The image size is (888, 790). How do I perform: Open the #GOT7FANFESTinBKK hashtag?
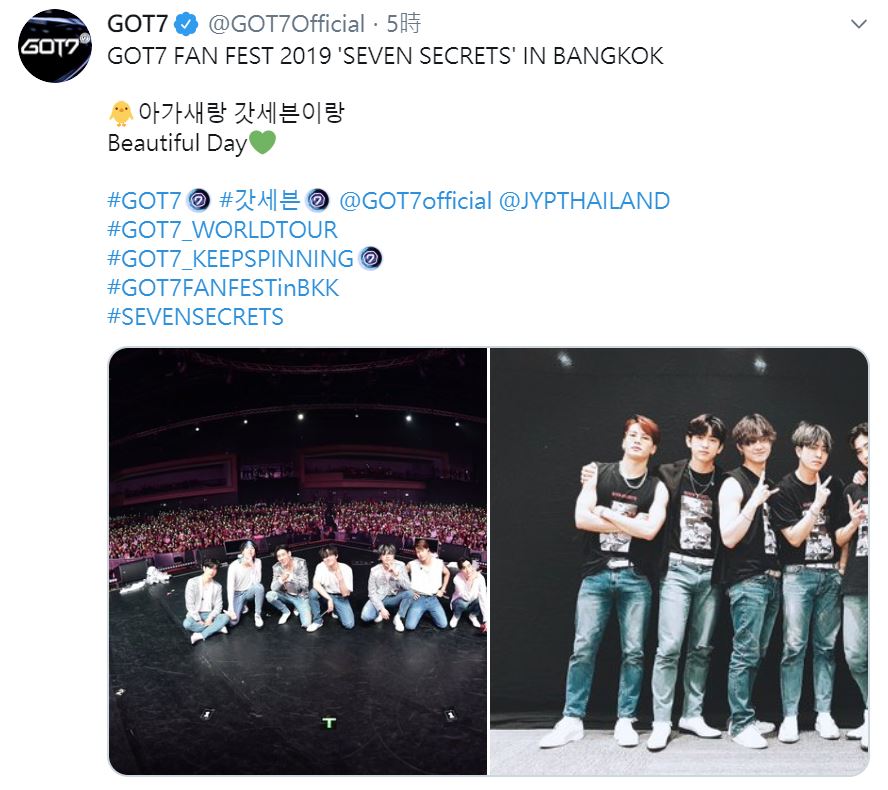pyautogui.click(x=223, y=288)
